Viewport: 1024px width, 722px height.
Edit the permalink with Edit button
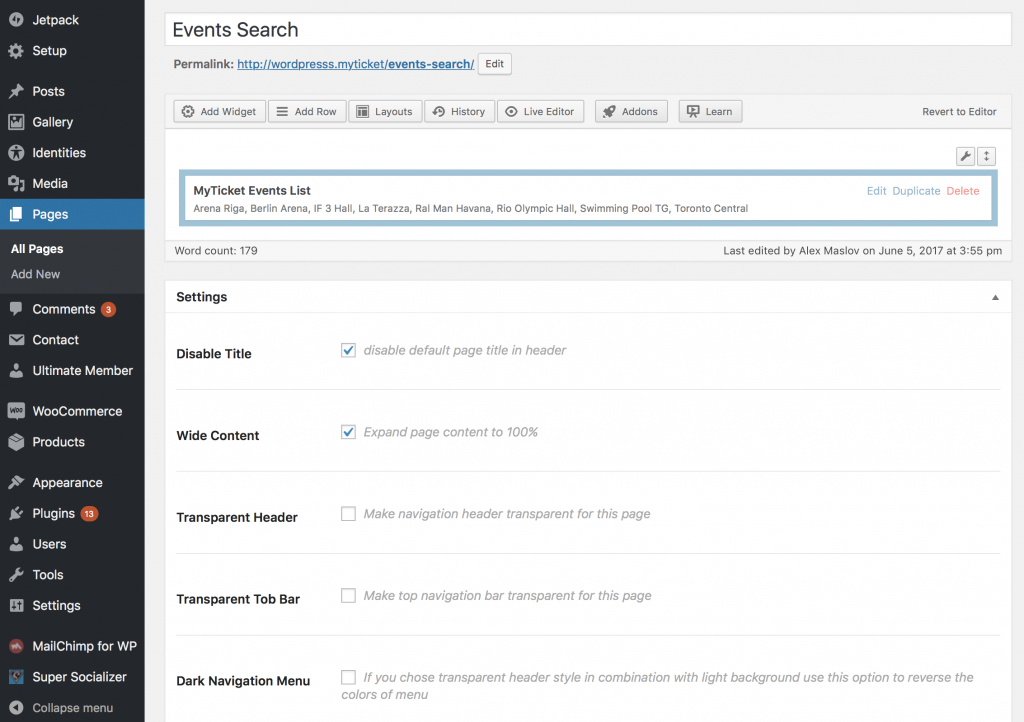[494, 64]
